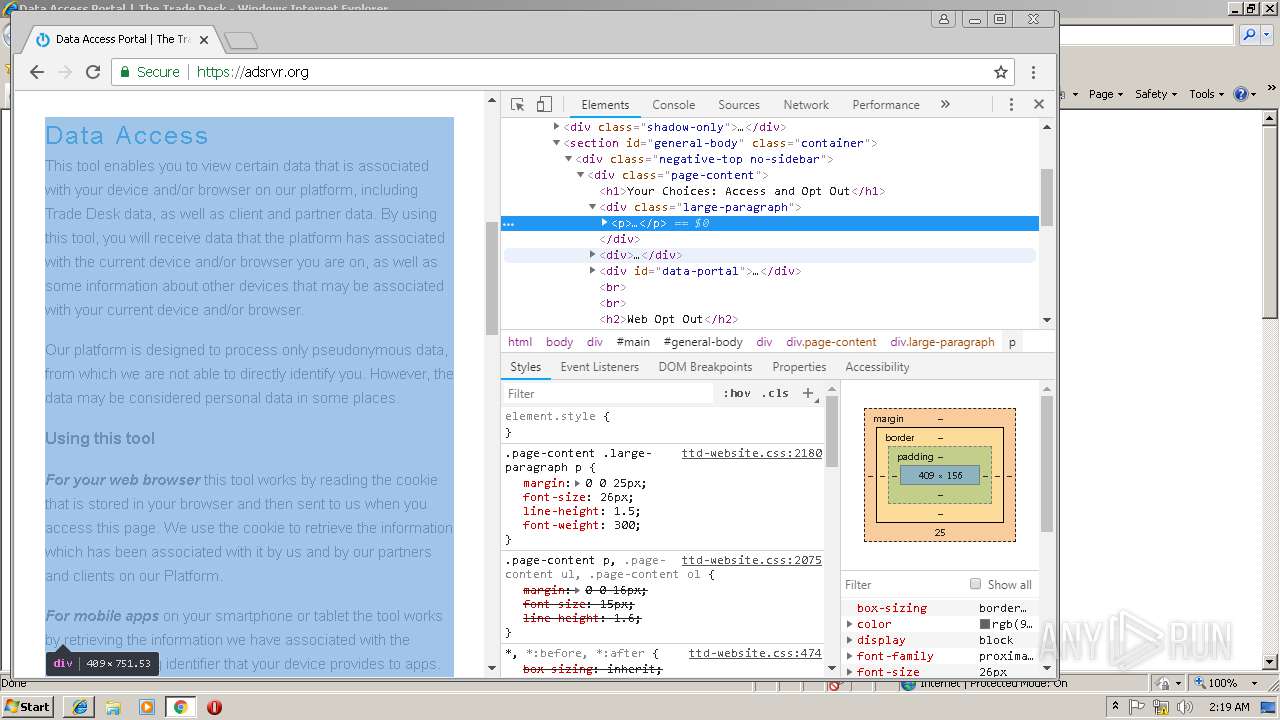
Task: Open the ttd-website.css:2180 source link
Action: pos(752,453)
